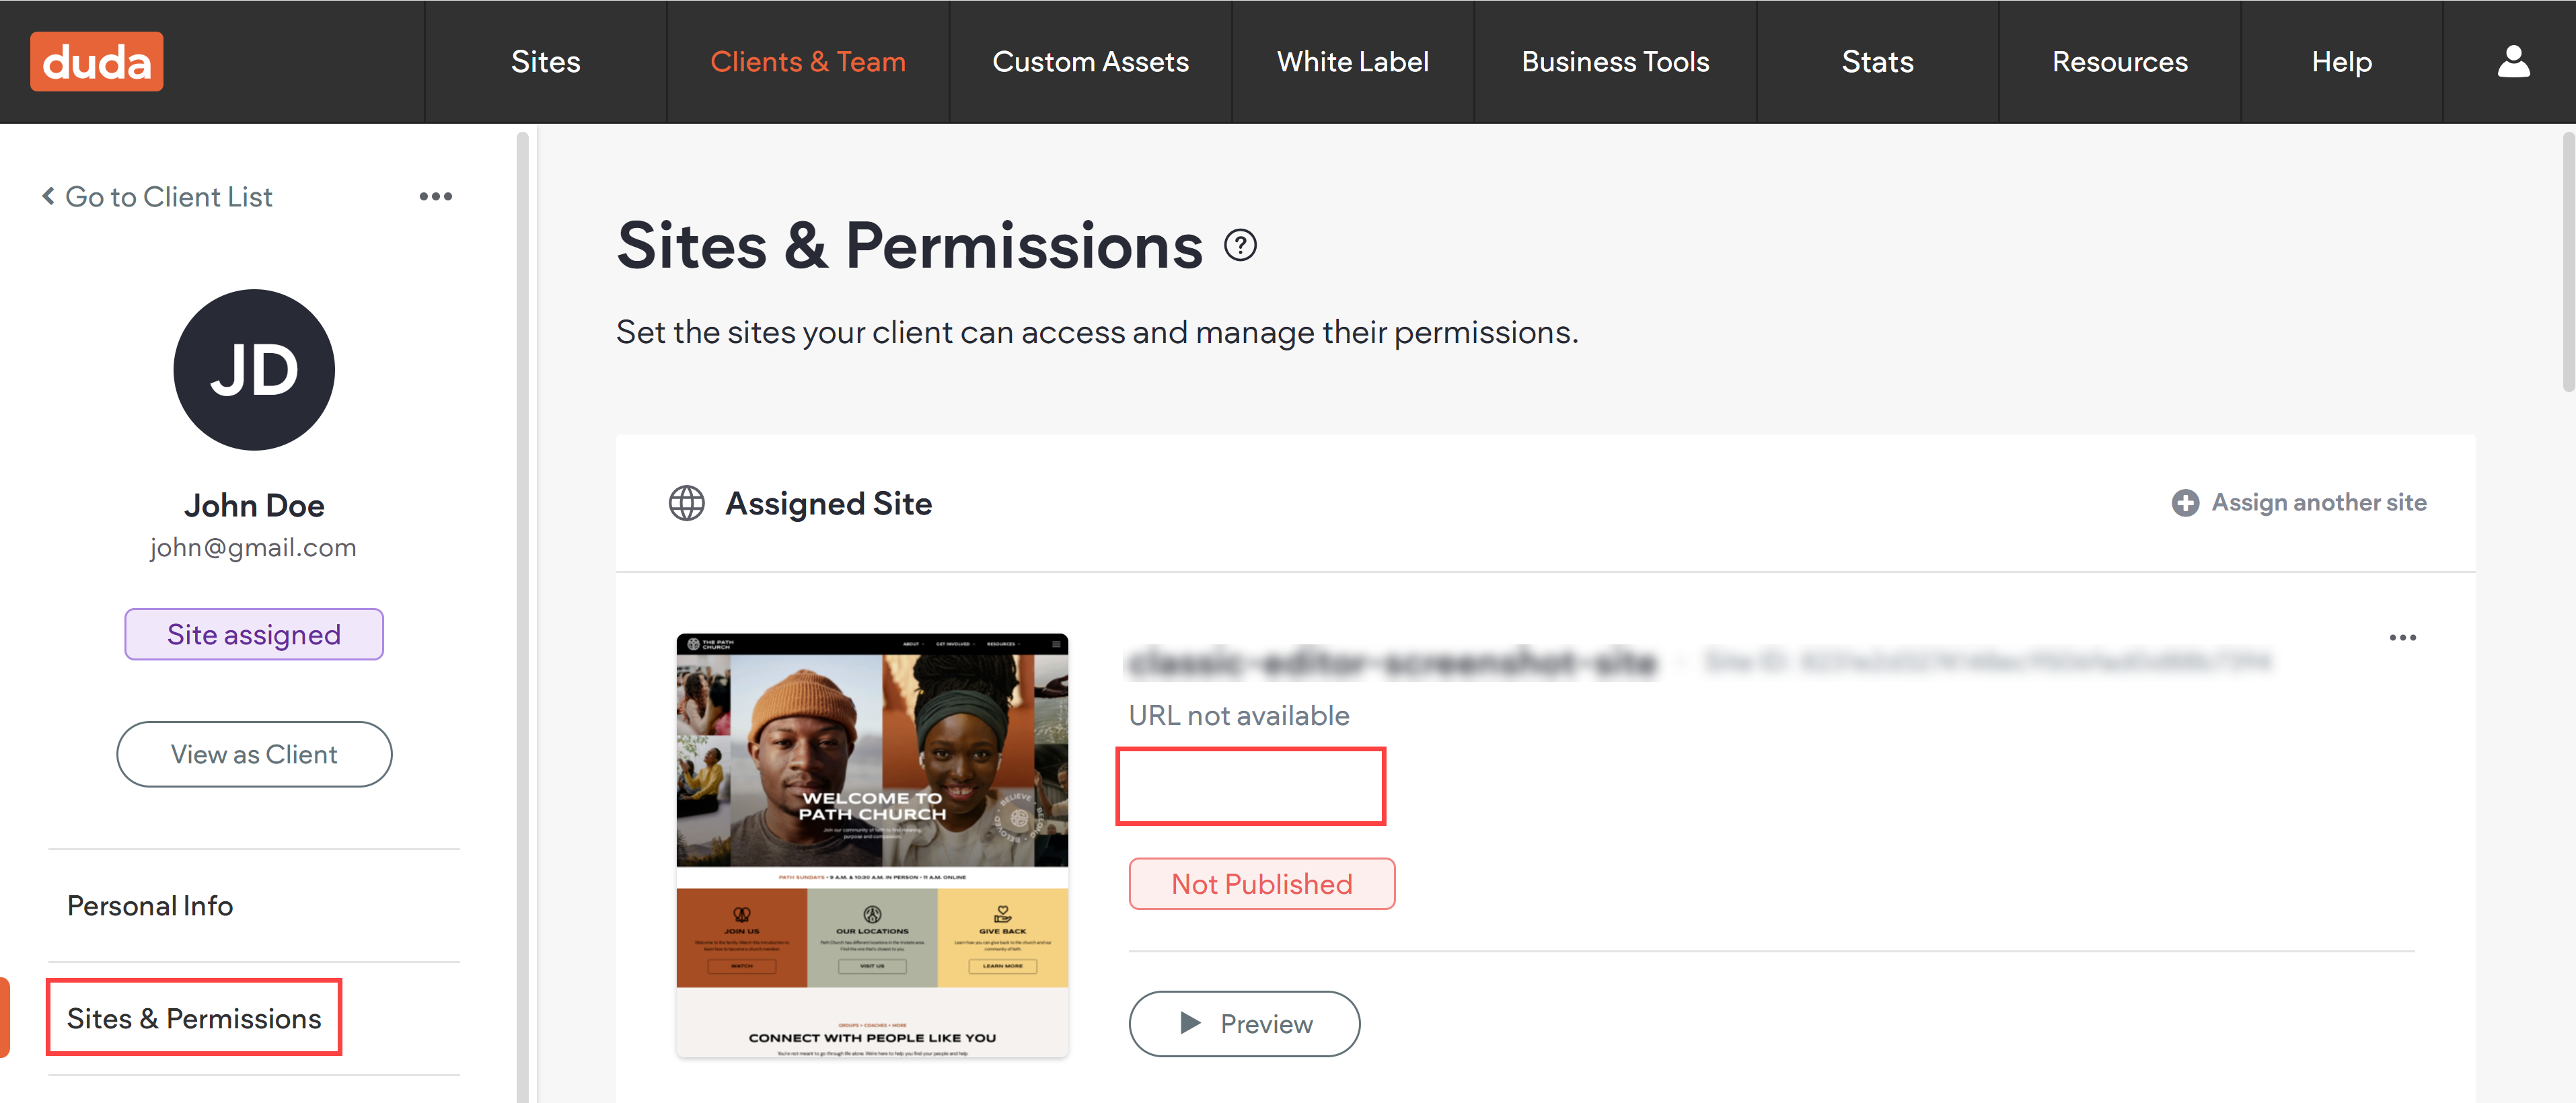Viewport: 2576px width, 1103px height.
Task: Open the Resources menu
Action: point(2119,61)
